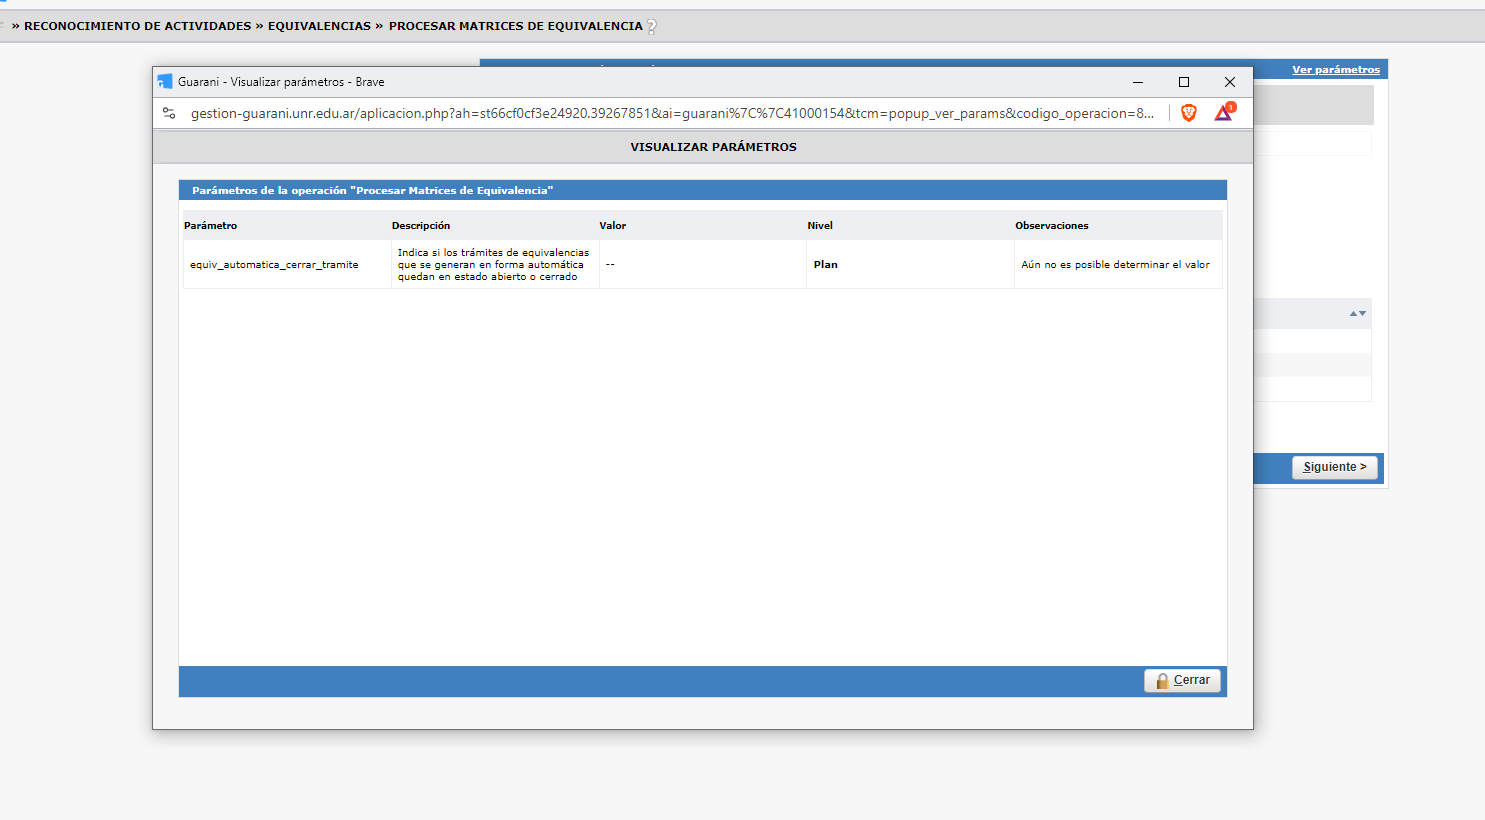
Task: Select the Observaciones column header
Action: 1051,226
